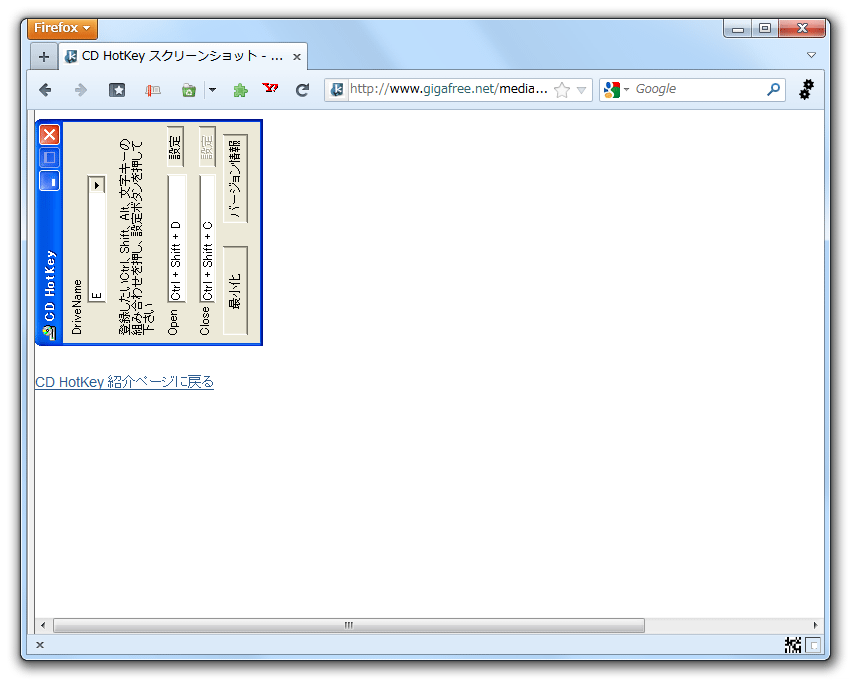Image resolution: width=853 pixels, height=684 pixels.
Task: Expand dropdown arrow beside basket icon
Action: (212, 90)
